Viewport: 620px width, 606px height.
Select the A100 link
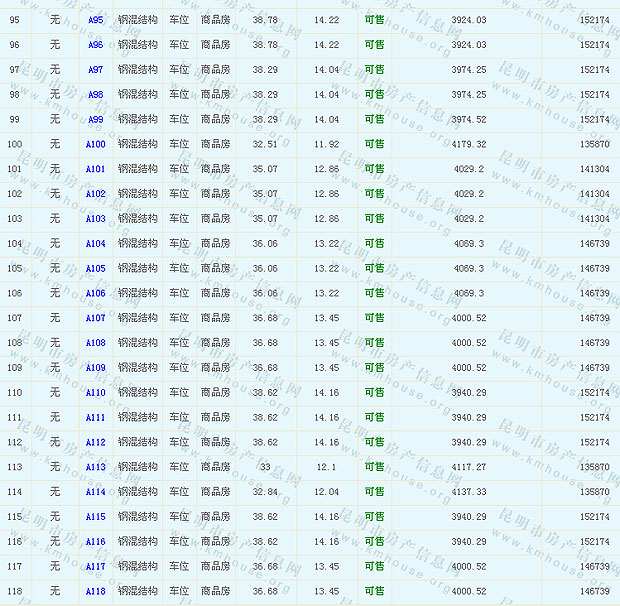pos(95,144)
